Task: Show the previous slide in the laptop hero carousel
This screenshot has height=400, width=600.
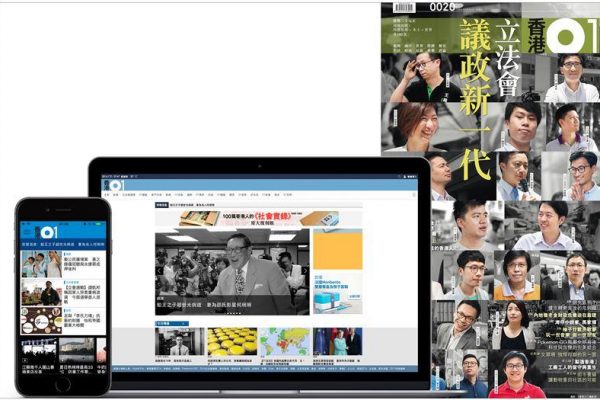Action: tap(160, 271)
